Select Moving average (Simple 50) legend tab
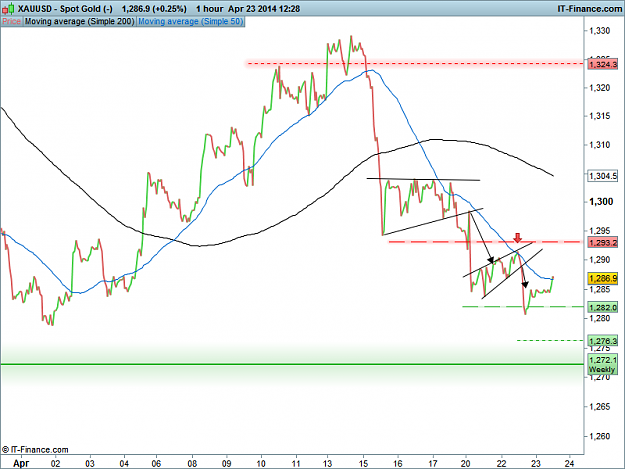This screenshot has height=469, width=625. point(191,22)
